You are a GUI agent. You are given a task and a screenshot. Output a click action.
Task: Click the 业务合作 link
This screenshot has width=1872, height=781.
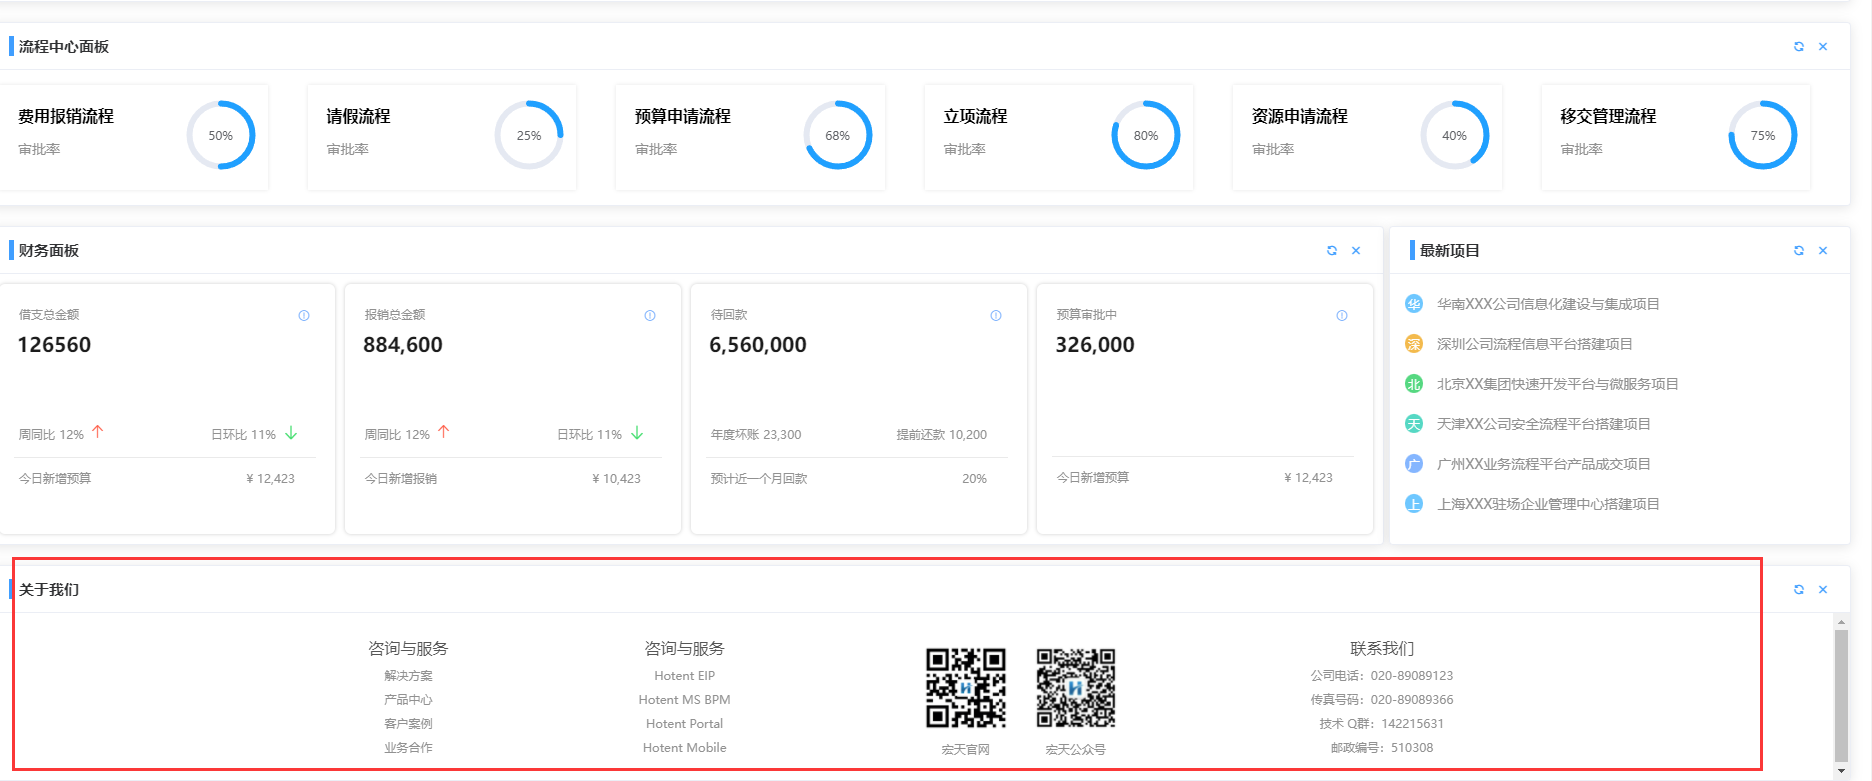(x=408, y=748)
